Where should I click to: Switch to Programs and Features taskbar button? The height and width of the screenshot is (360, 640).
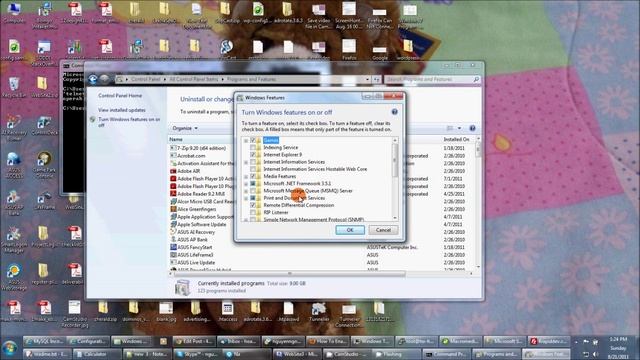[x=496, y=354]
